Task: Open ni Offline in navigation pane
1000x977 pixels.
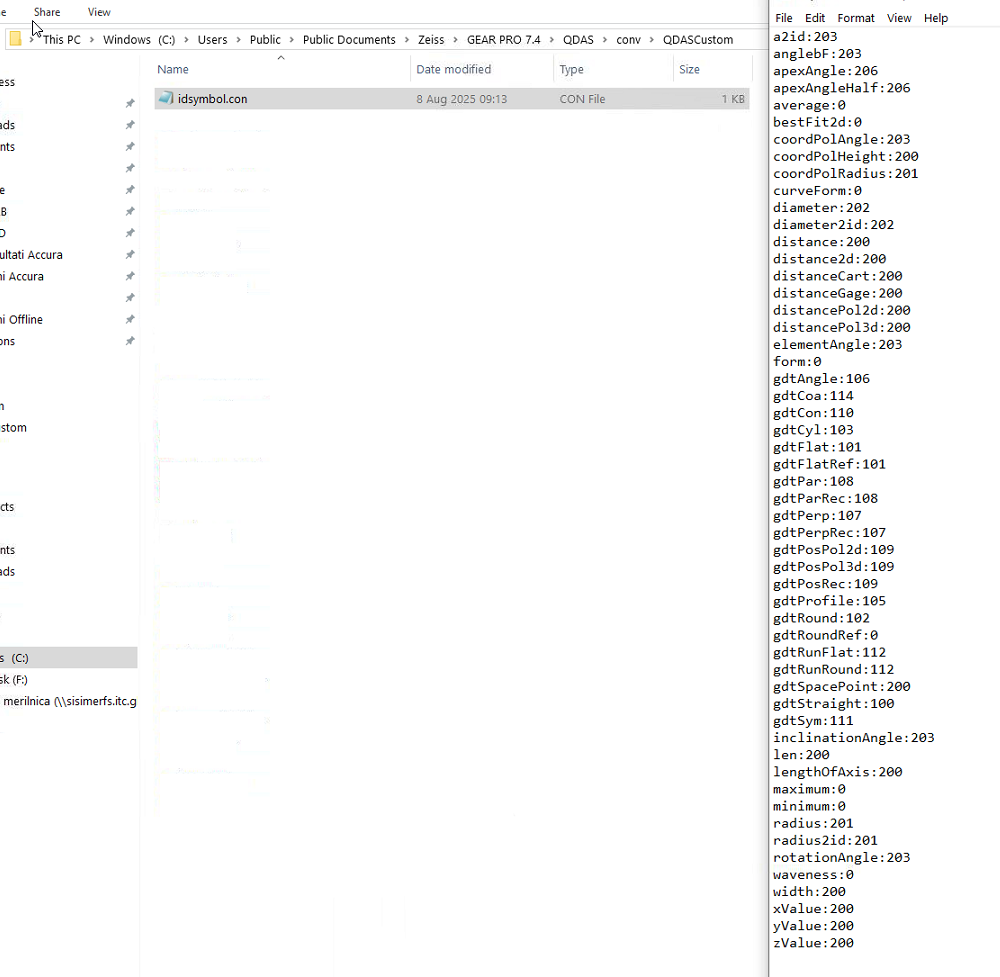Action: 21,320
